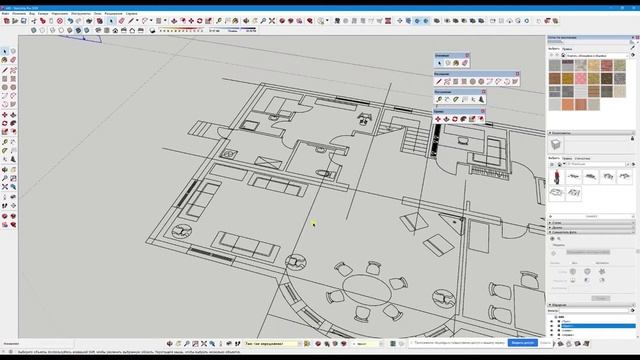Toggle visibility eye of the fourth outliner row
This screenshot has height=360, width=640.
[552, 335]
